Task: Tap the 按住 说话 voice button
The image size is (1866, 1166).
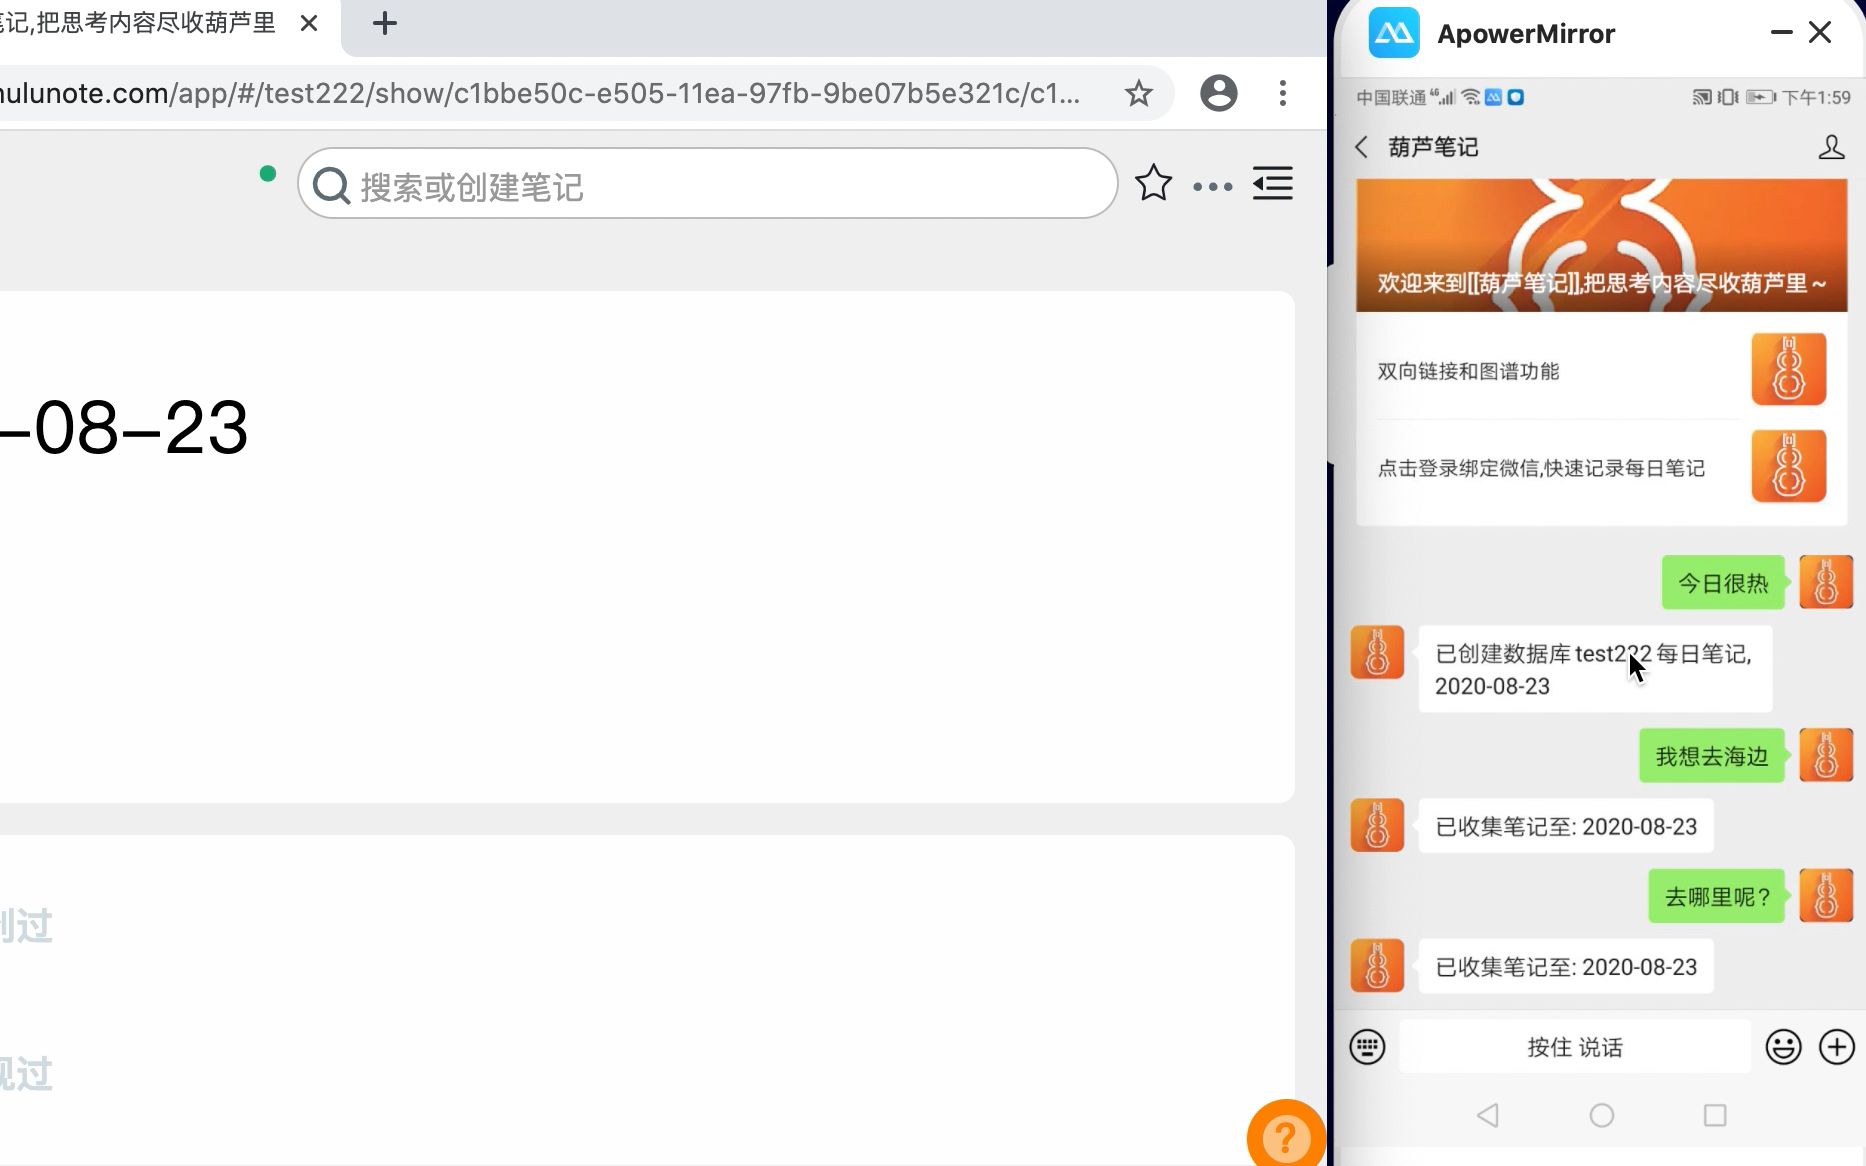Action: [1575, 1047]
